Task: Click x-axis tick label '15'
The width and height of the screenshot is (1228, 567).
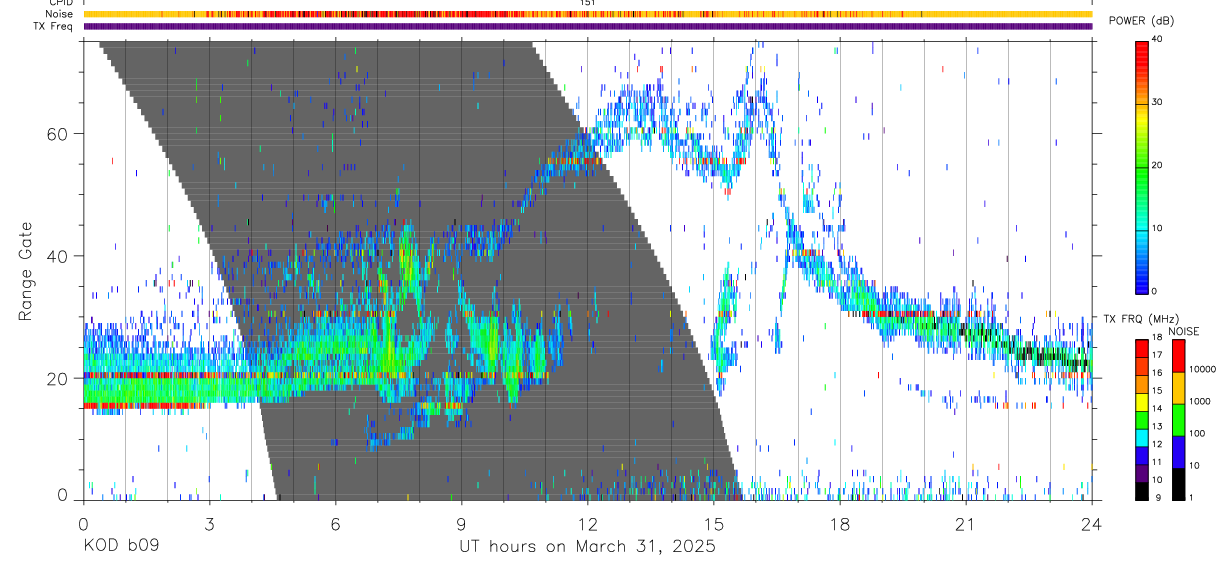Action: [x=713, y=524]
